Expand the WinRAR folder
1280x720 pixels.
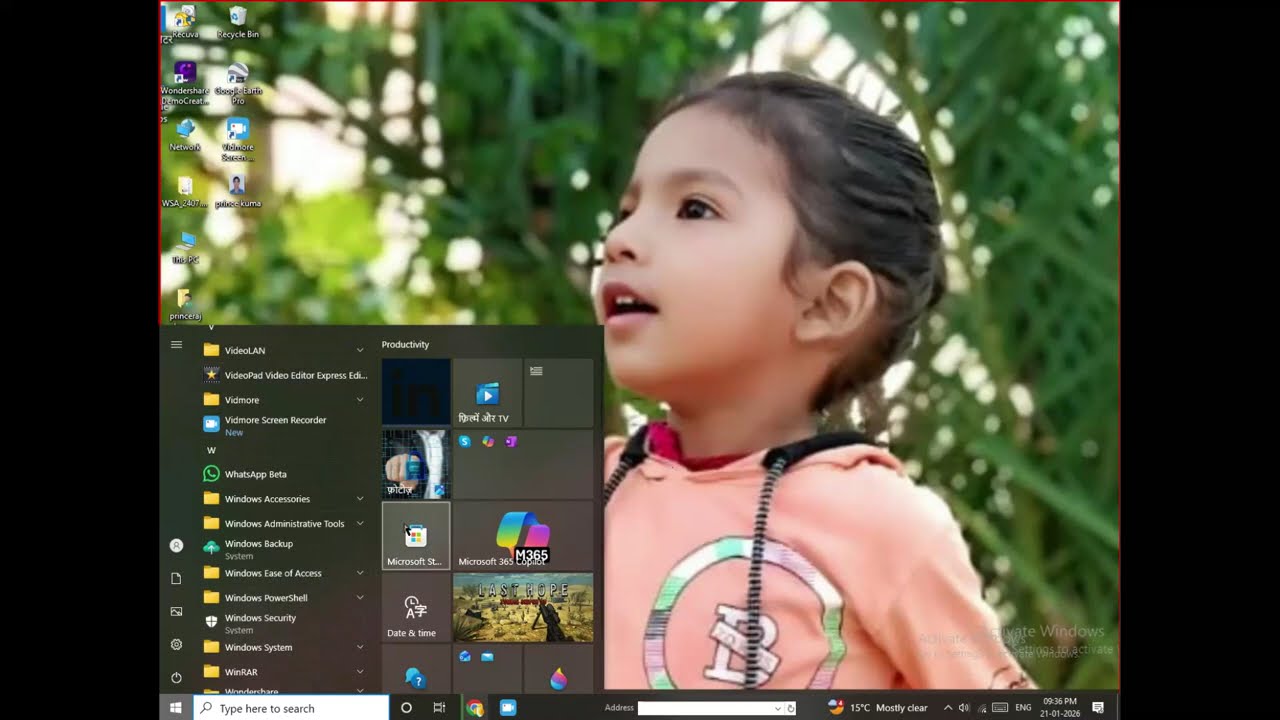pyautogui.click(x=285, y=672)
